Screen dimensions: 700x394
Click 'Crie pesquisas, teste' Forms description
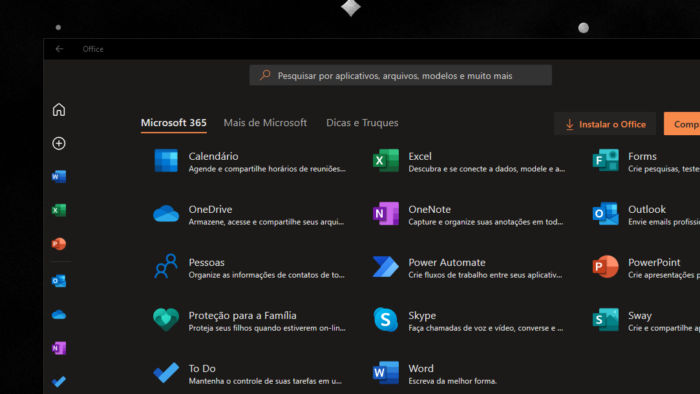(664, 169)
